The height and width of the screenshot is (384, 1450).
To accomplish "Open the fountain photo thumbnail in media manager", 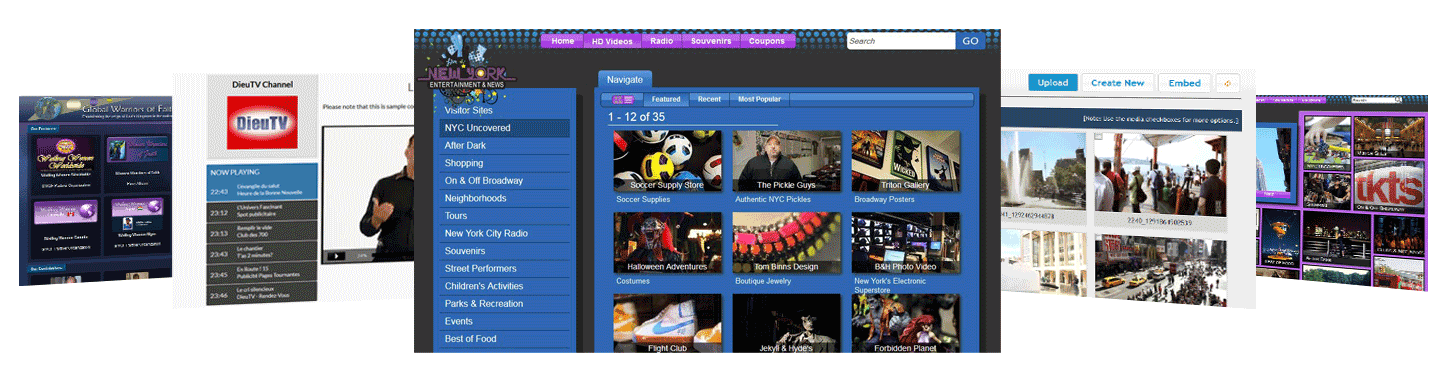I will [1043, 171].
